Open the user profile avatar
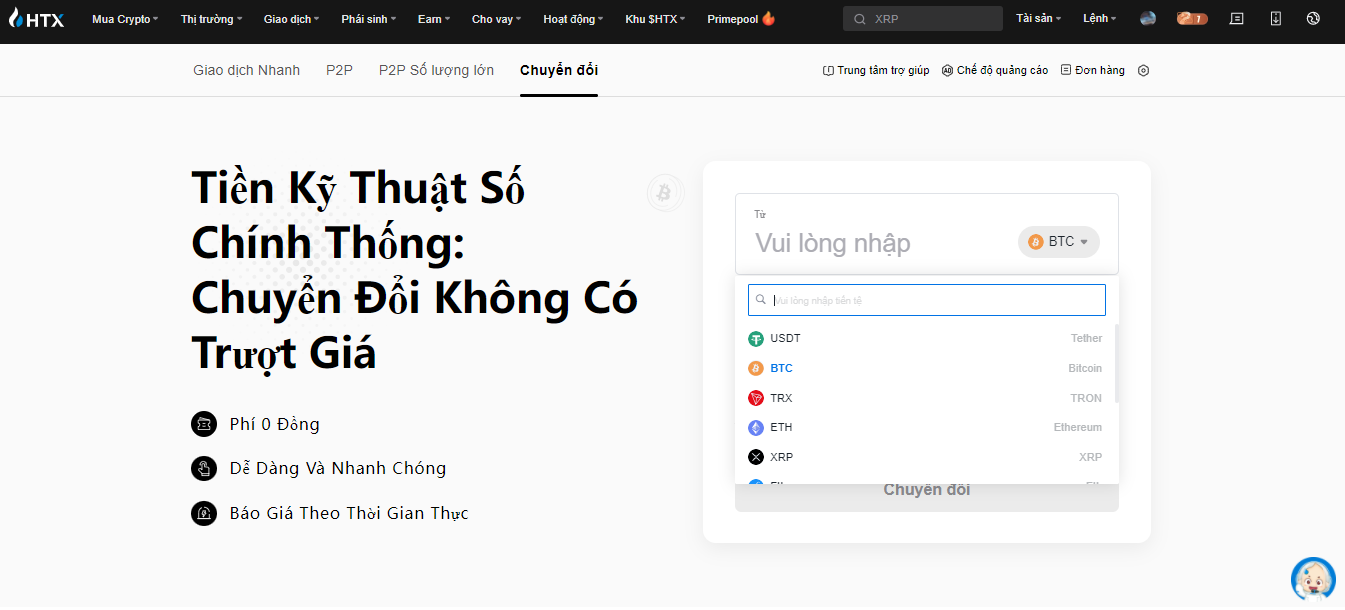This screenshot has width=1345, height=610. (x=1147, y=18)
